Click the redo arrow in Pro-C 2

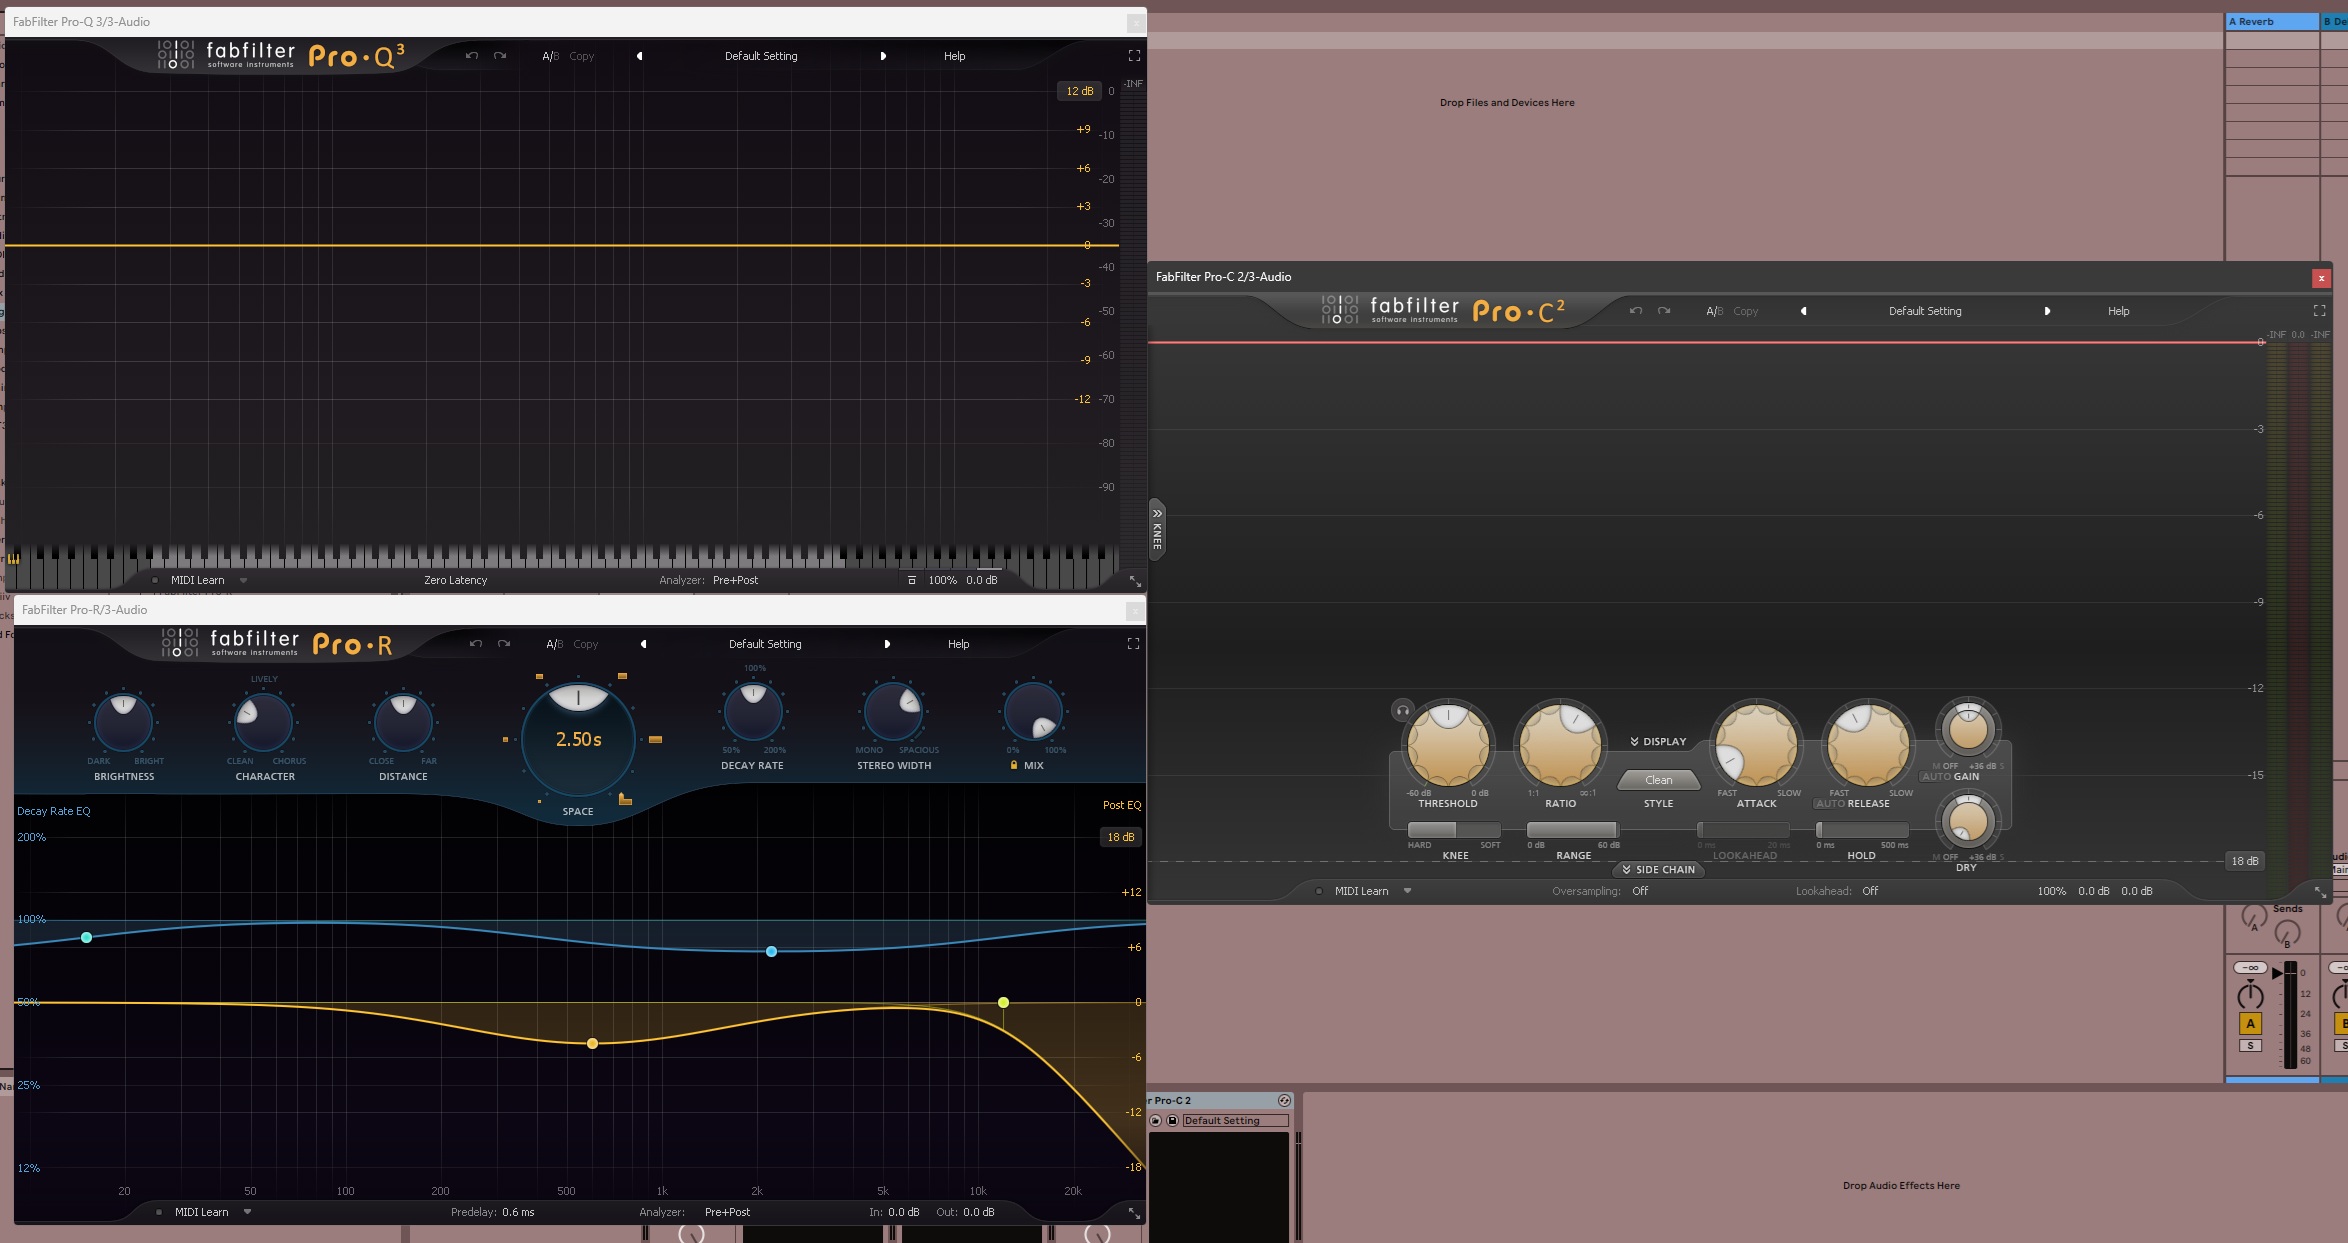coord(1664,311)
